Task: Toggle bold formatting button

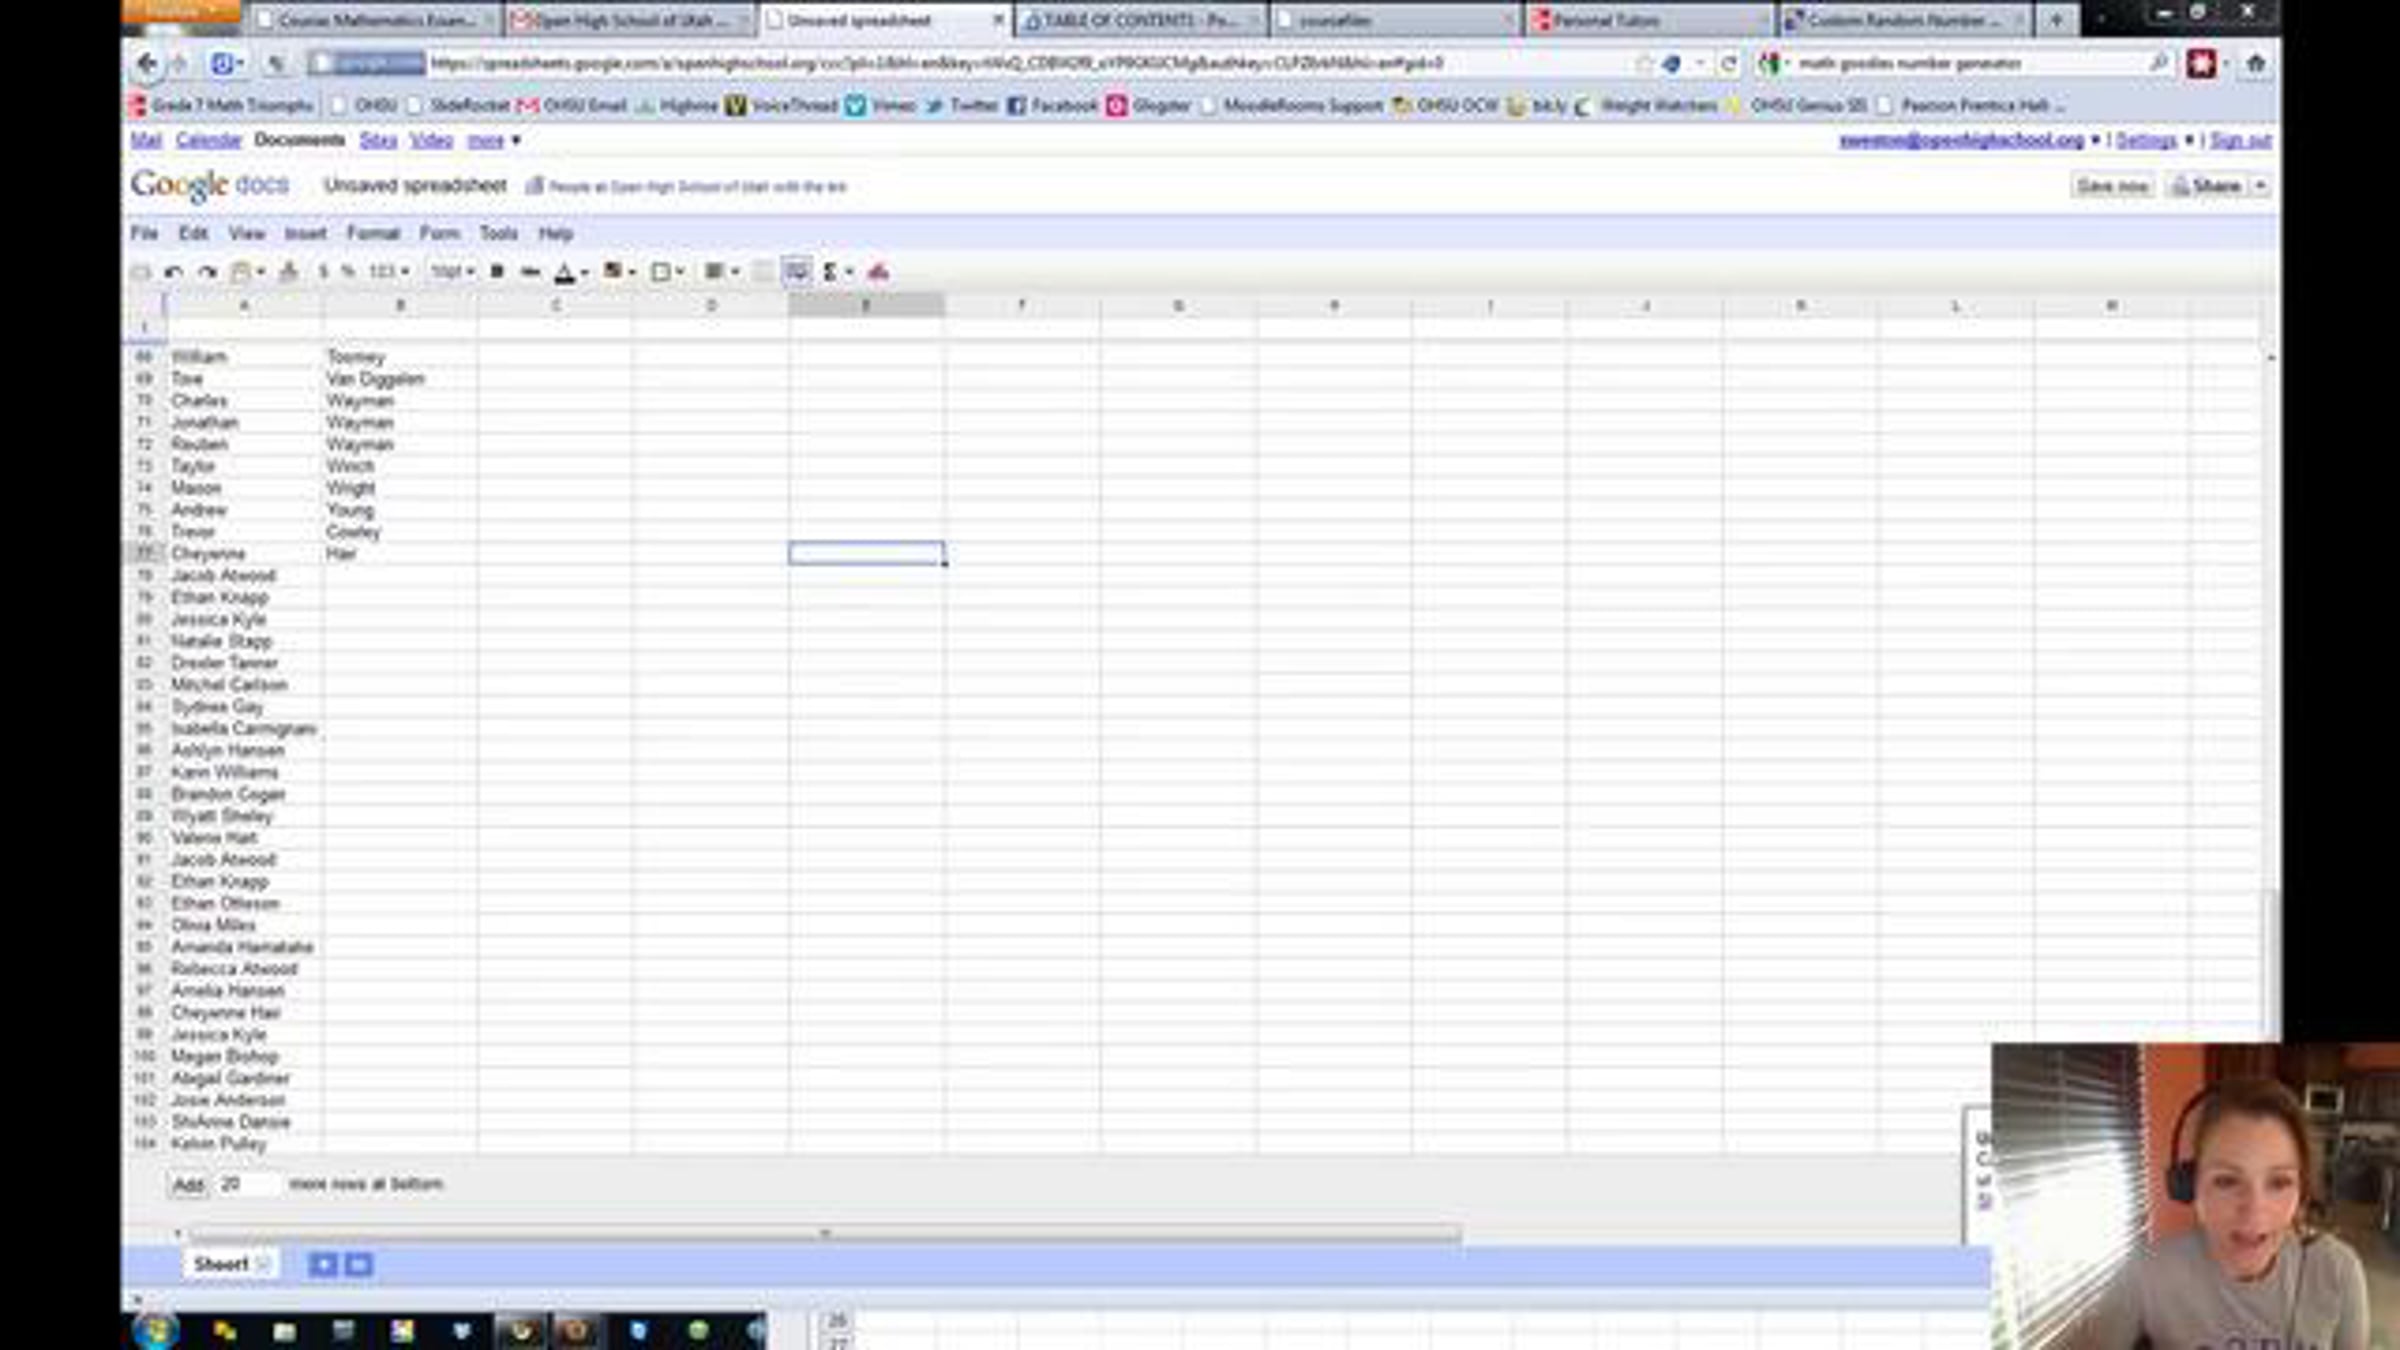Action: pyautogui.click(x=497, y=272)
